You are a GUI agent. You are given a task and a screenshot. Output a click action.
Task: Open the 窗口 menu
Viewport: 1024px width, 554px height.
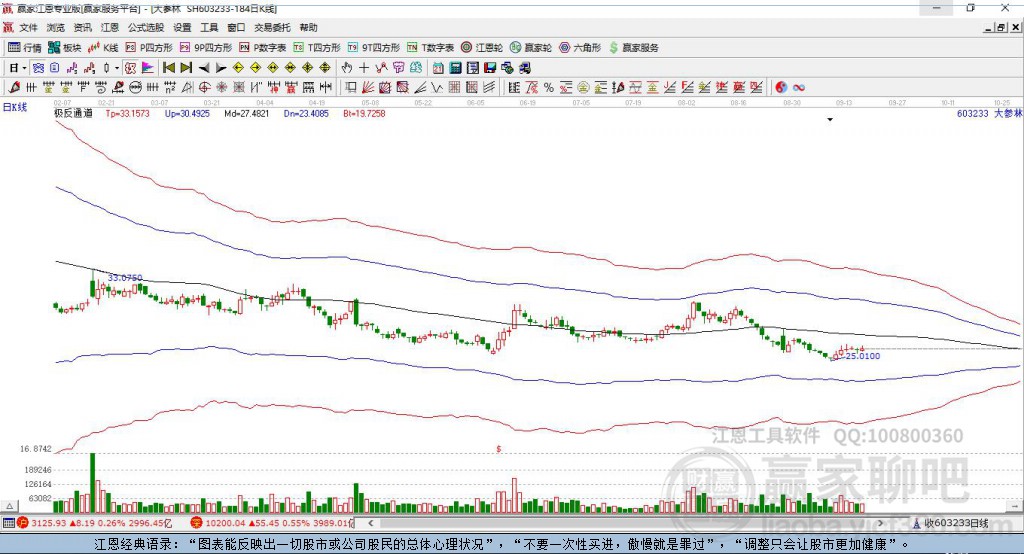tap(236, 27)
